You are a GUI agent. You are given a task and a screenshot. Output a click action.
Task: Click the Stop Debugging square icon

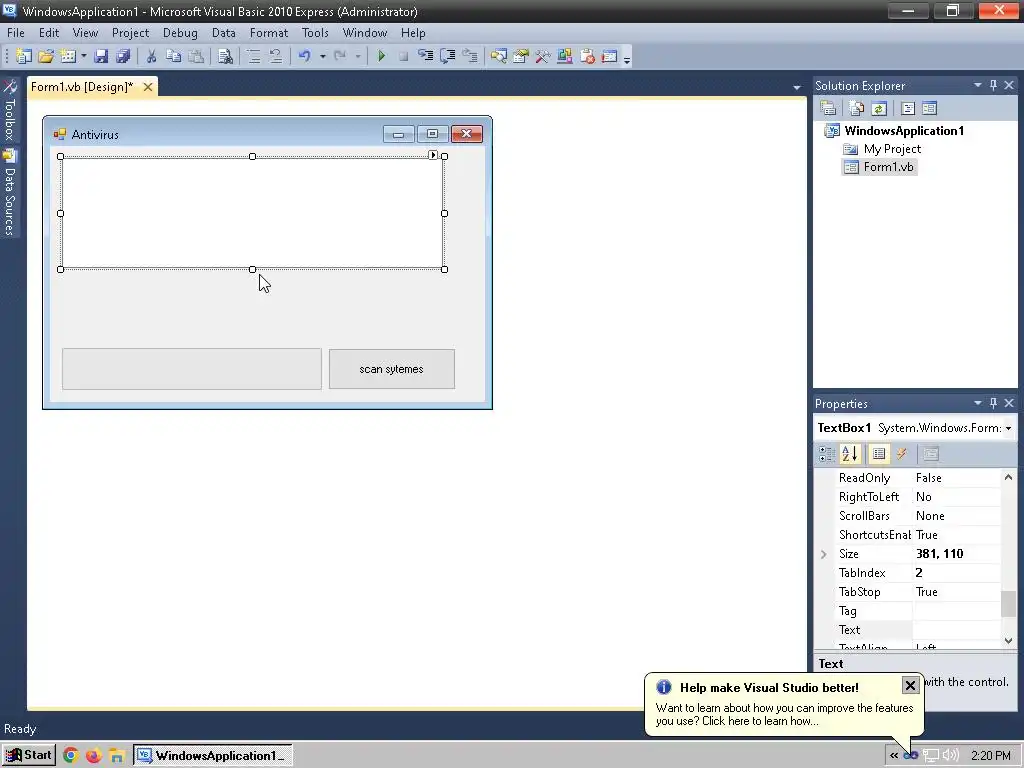[x=403, y=56]
